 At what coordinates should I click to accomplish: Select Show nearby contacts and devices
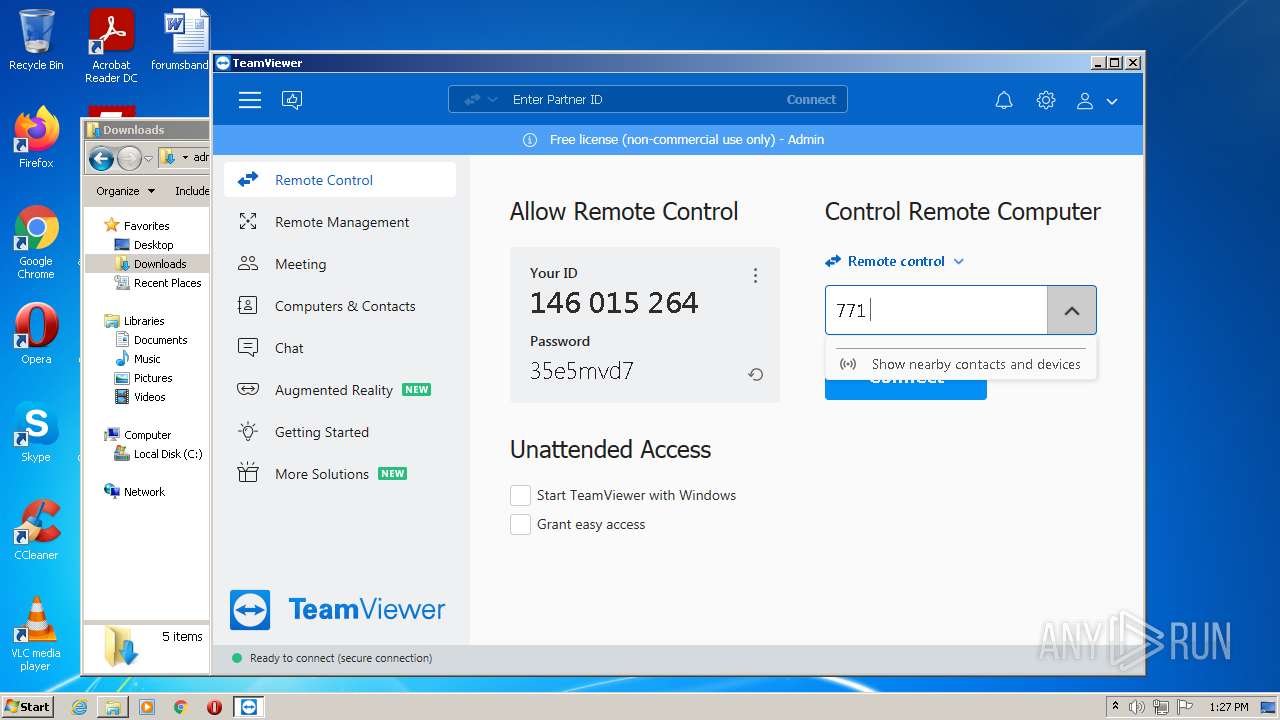point(960,364)
